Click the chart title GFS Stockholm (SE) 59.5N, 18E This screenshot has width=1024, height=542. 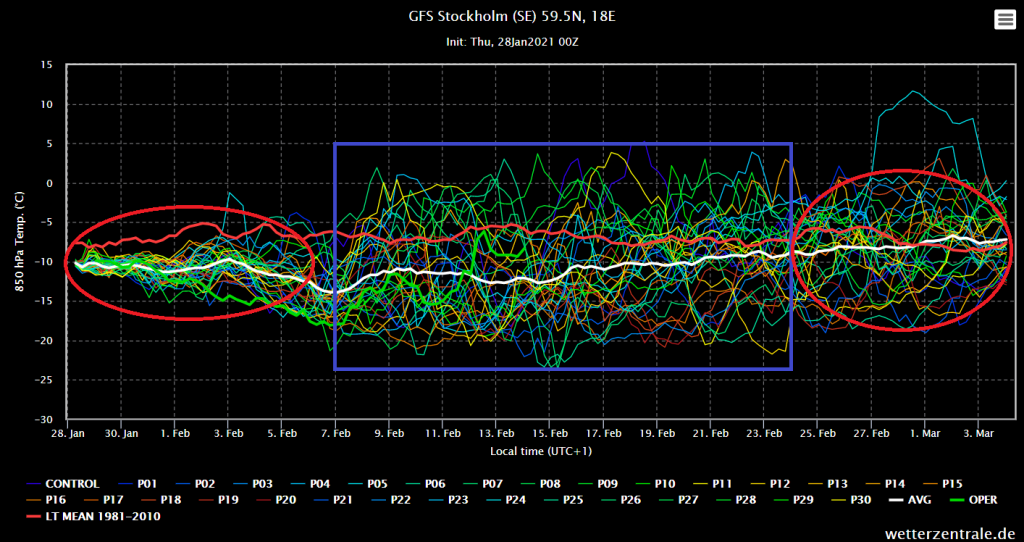click(511, 15)
